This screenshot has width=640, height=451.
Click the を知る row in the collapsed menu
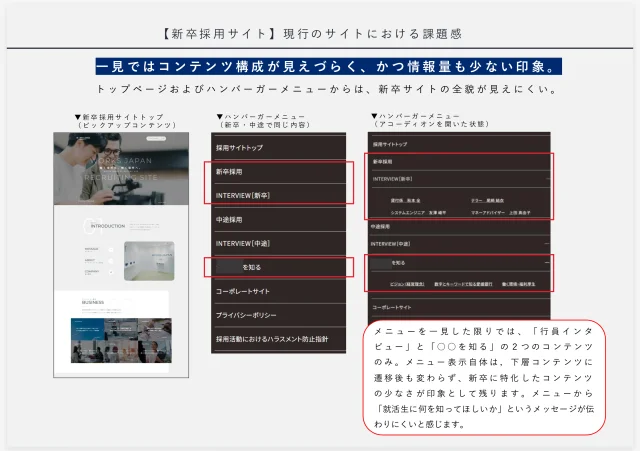tap(279, 267)
